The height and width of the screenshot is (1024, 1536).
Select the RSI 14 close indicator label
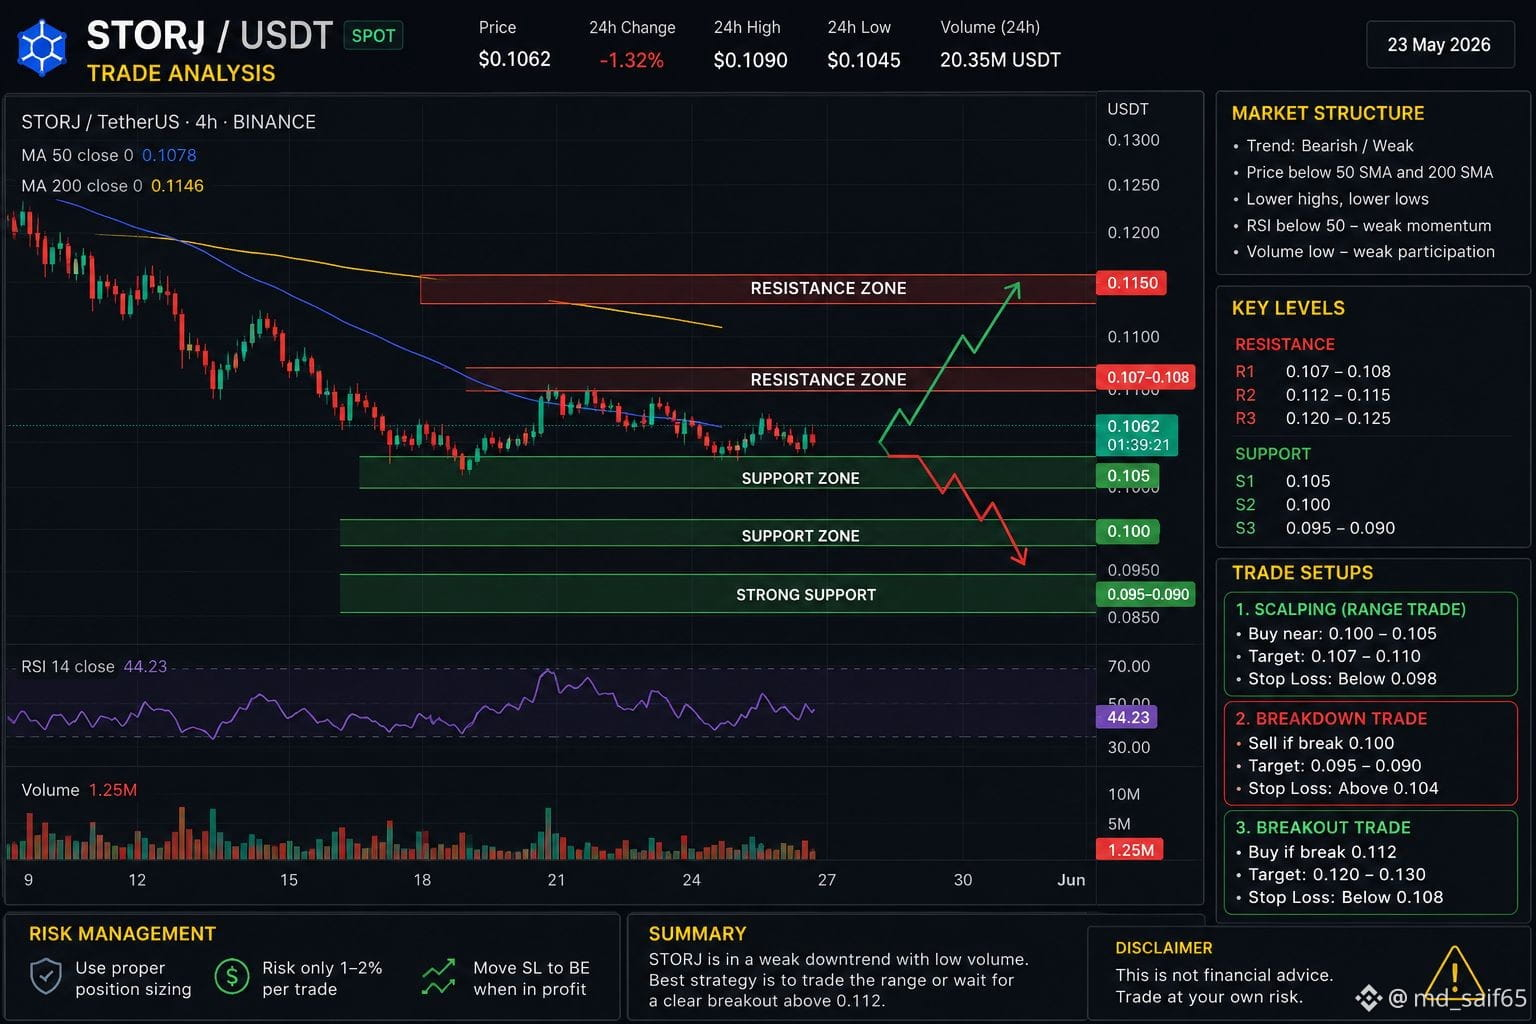point(94,666)
